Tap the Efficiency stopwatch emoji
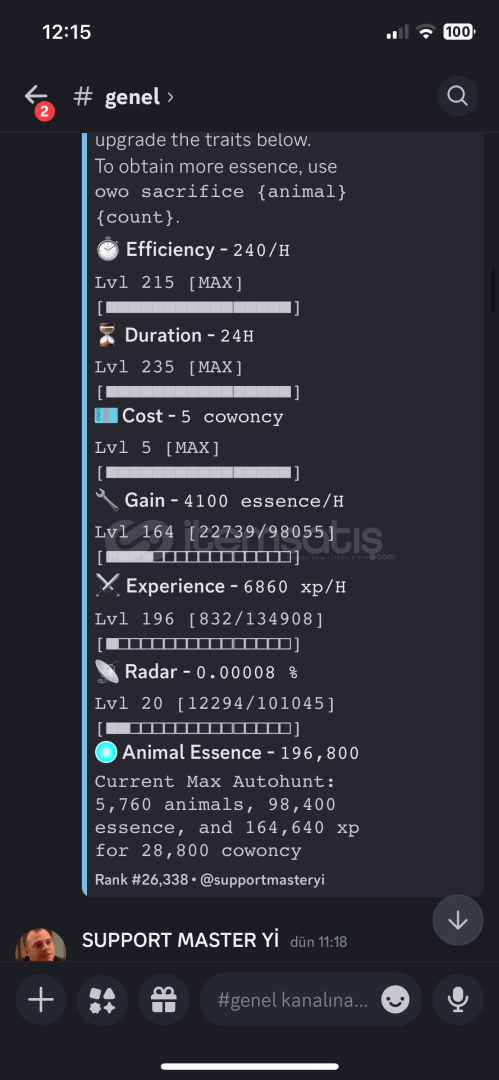 (108, 249)
